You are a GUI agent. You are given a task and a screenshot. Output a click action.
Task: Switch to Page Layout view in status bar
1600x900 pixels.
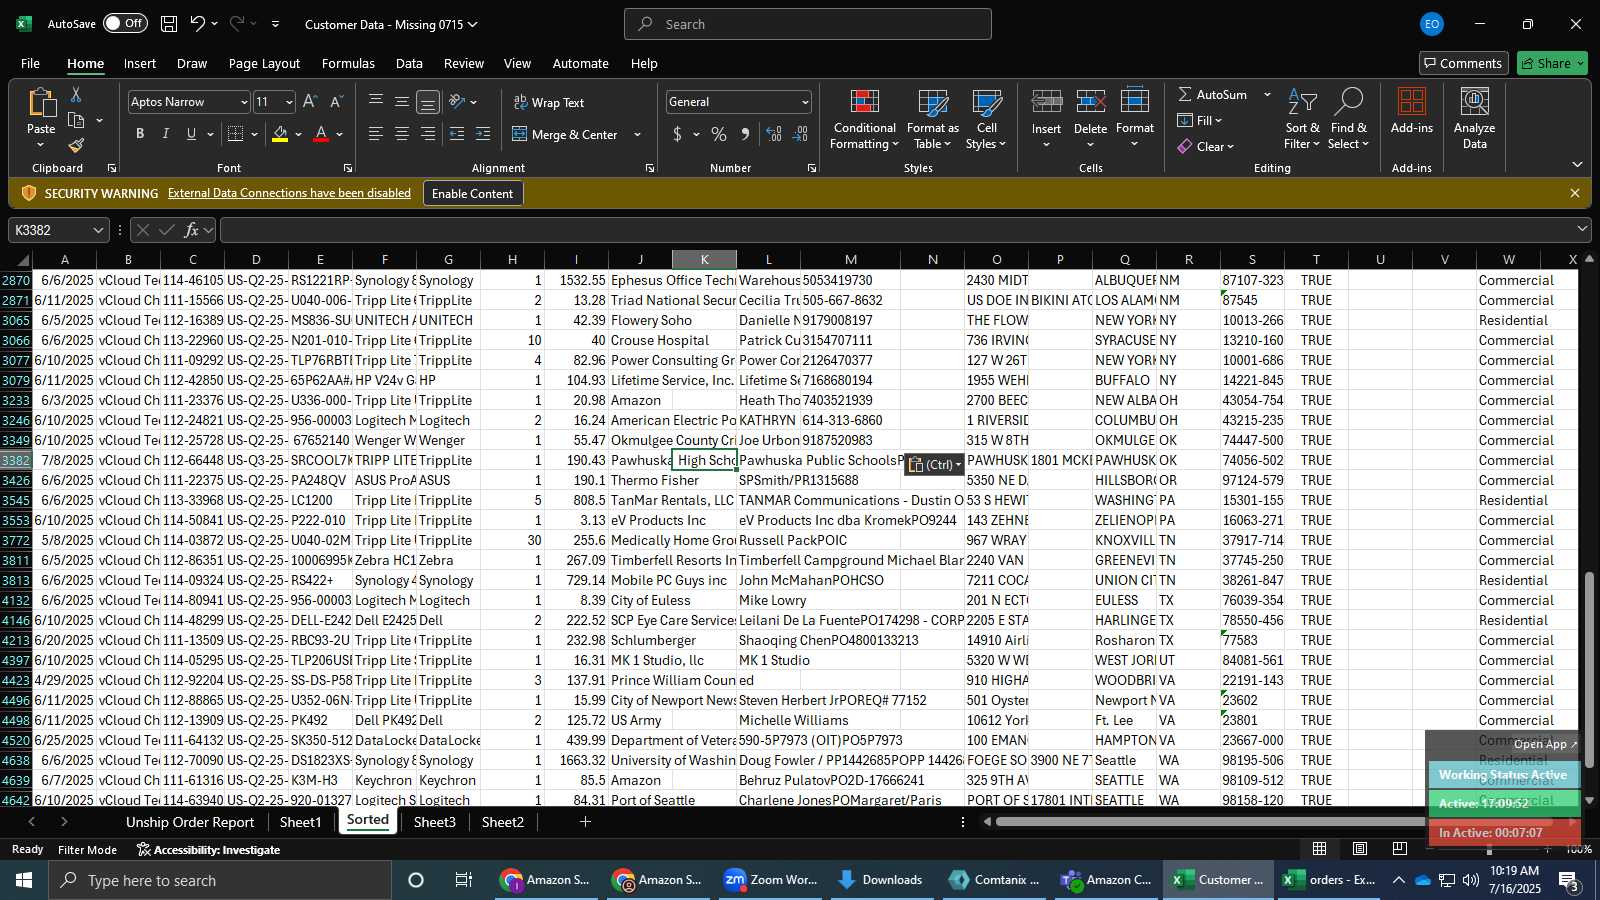click(1359, 849)
